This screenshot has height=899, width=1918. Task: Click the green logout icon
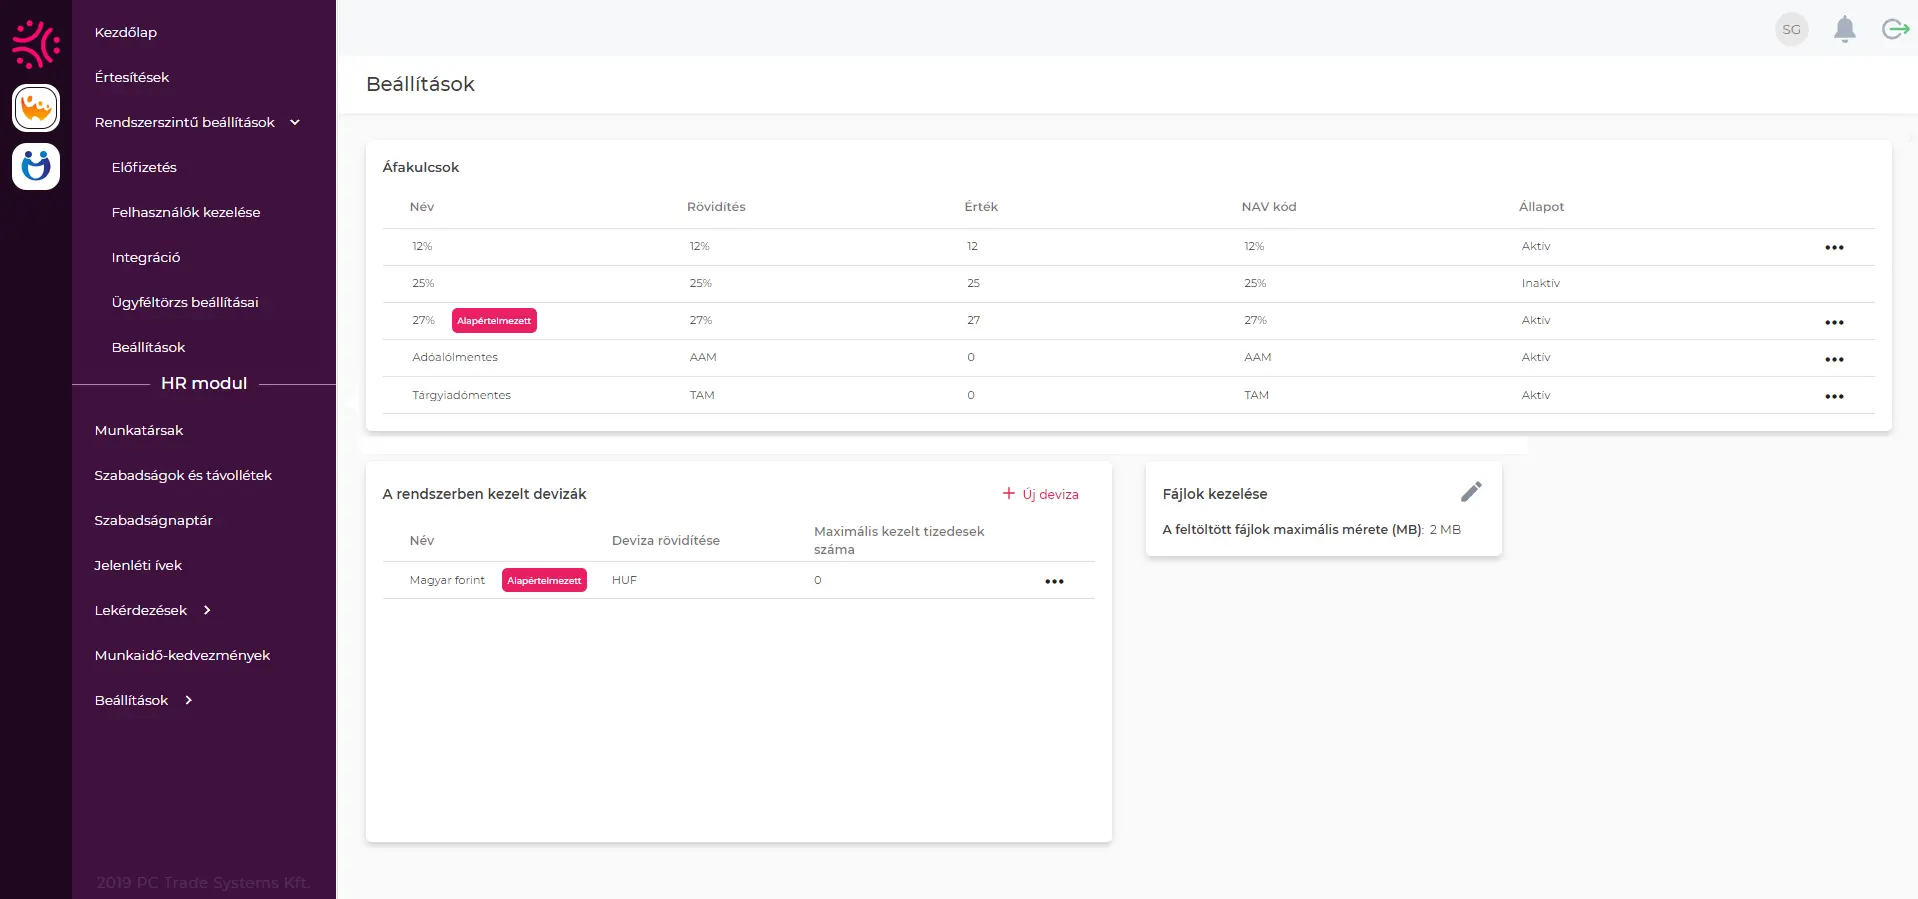click(1895, 29)
